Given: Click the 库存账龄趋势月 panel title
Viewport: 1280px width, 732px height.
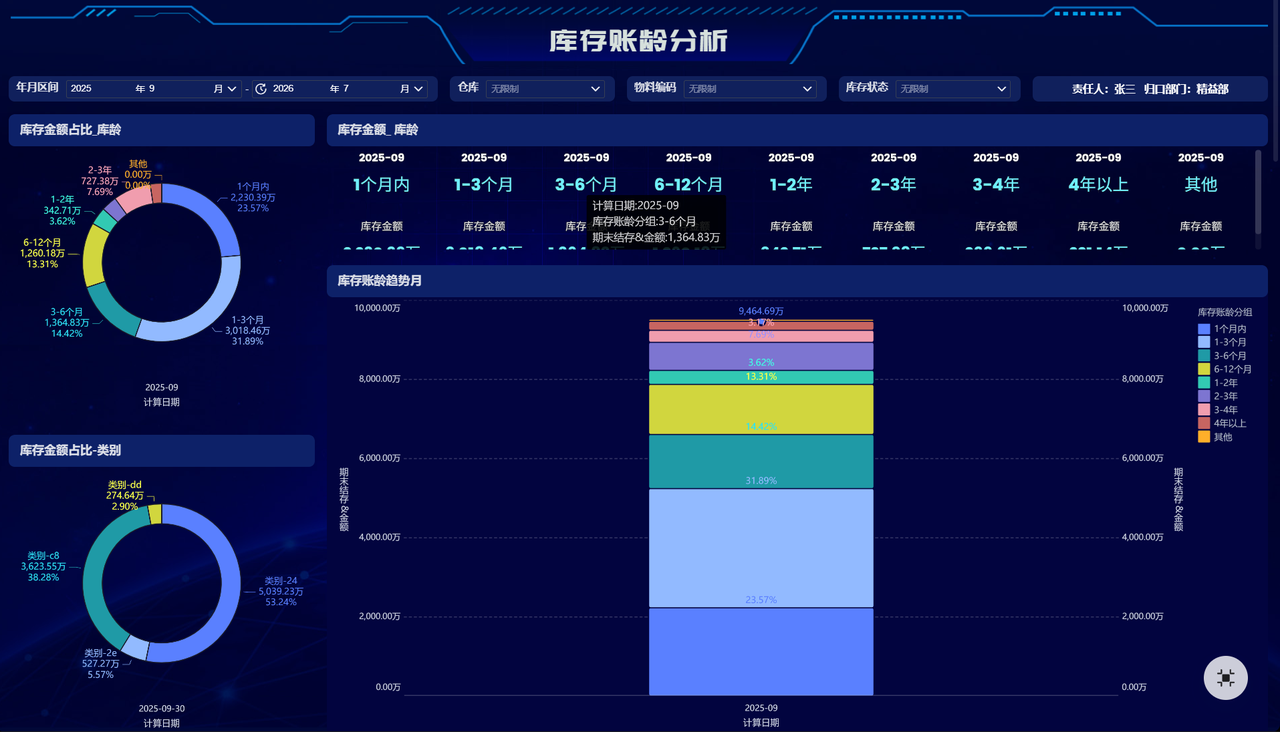Looking at the screenshot, I should tap(380, 281).
